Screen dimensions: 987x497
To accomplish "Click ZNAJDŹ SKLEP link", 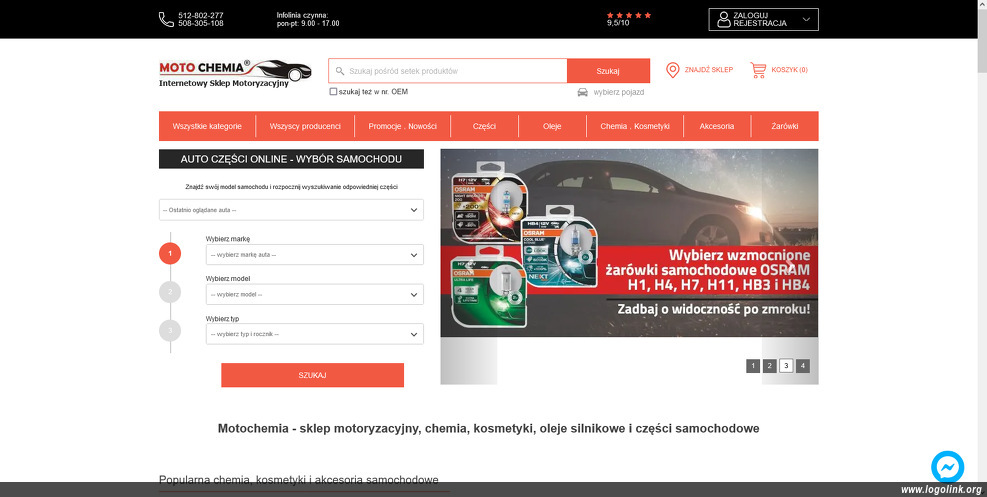I will (709, 70).
